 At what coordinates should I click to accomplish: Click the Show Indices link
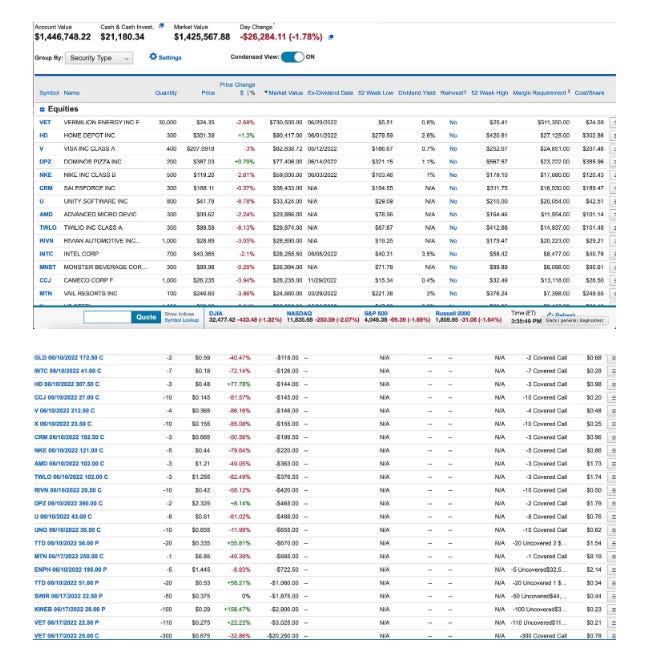[179, 314]
